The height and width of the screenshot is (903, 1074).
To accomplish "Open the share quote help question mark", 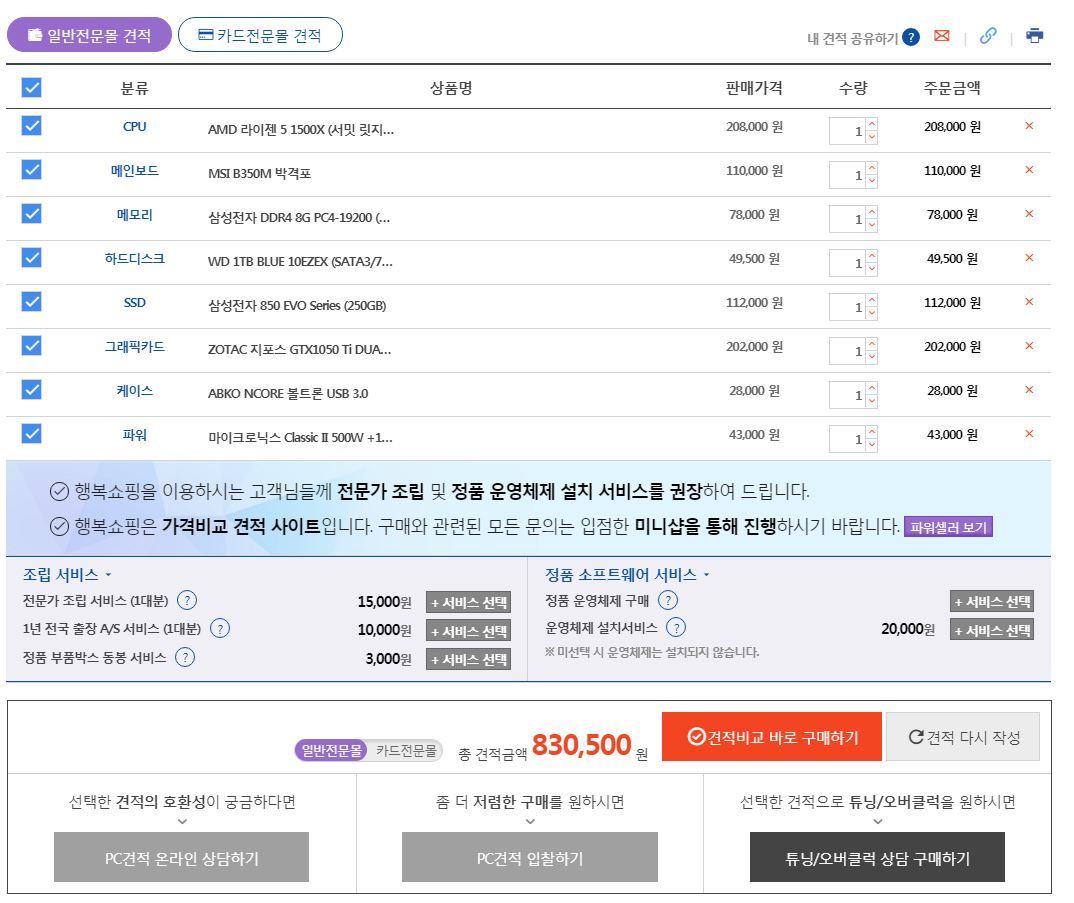I will pyautogui.click(x=910, y=37).
